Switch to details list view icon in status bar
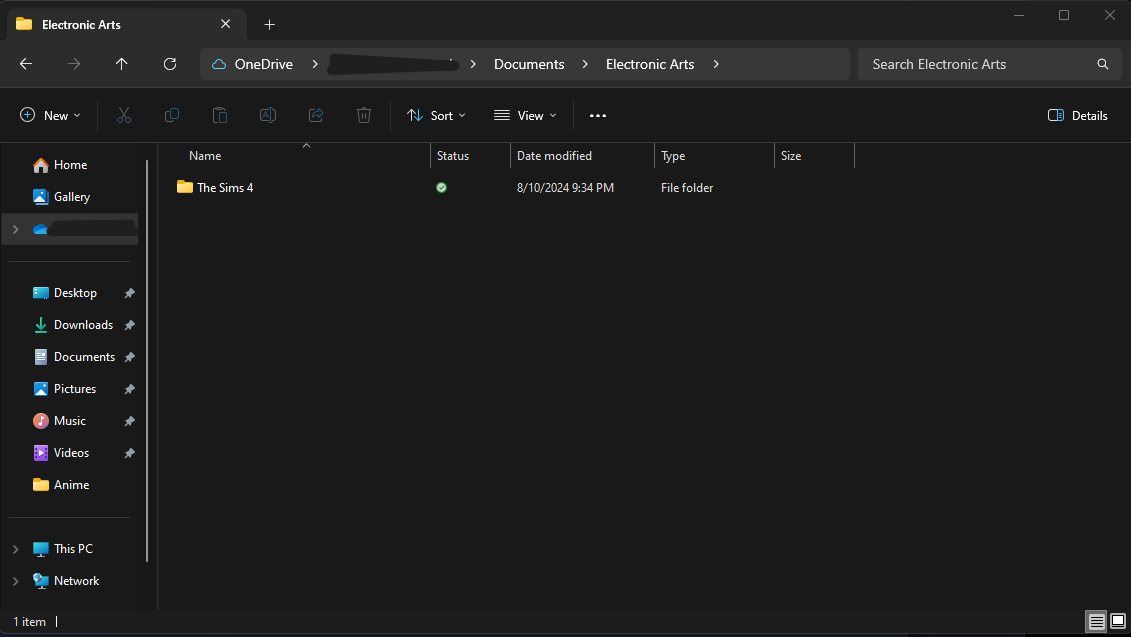 click(1096, 621)
